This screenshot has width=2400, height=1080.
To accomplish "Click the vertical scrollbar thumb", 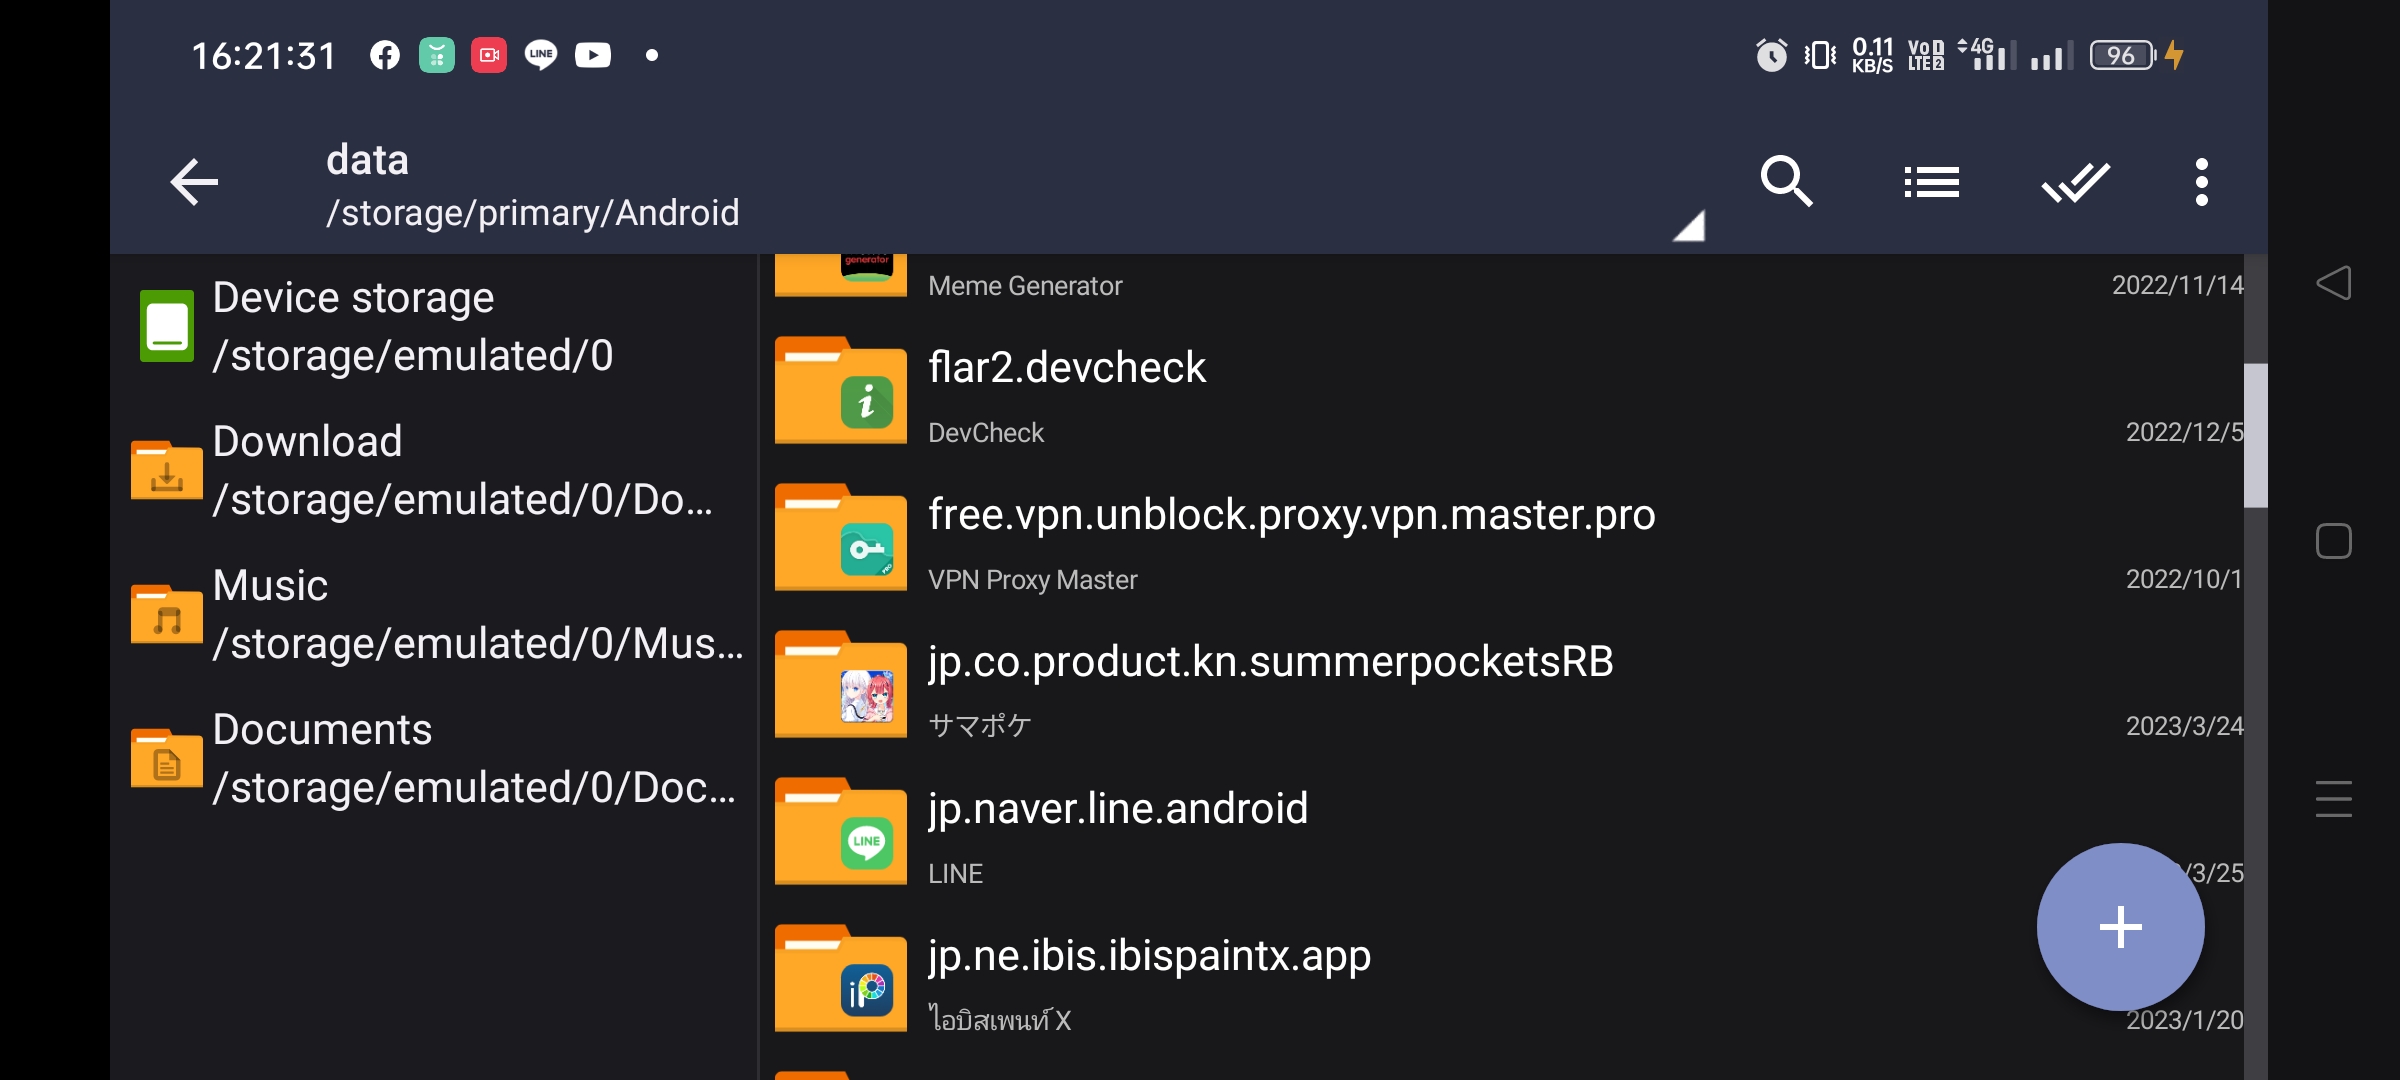I will click(2255, 436).
